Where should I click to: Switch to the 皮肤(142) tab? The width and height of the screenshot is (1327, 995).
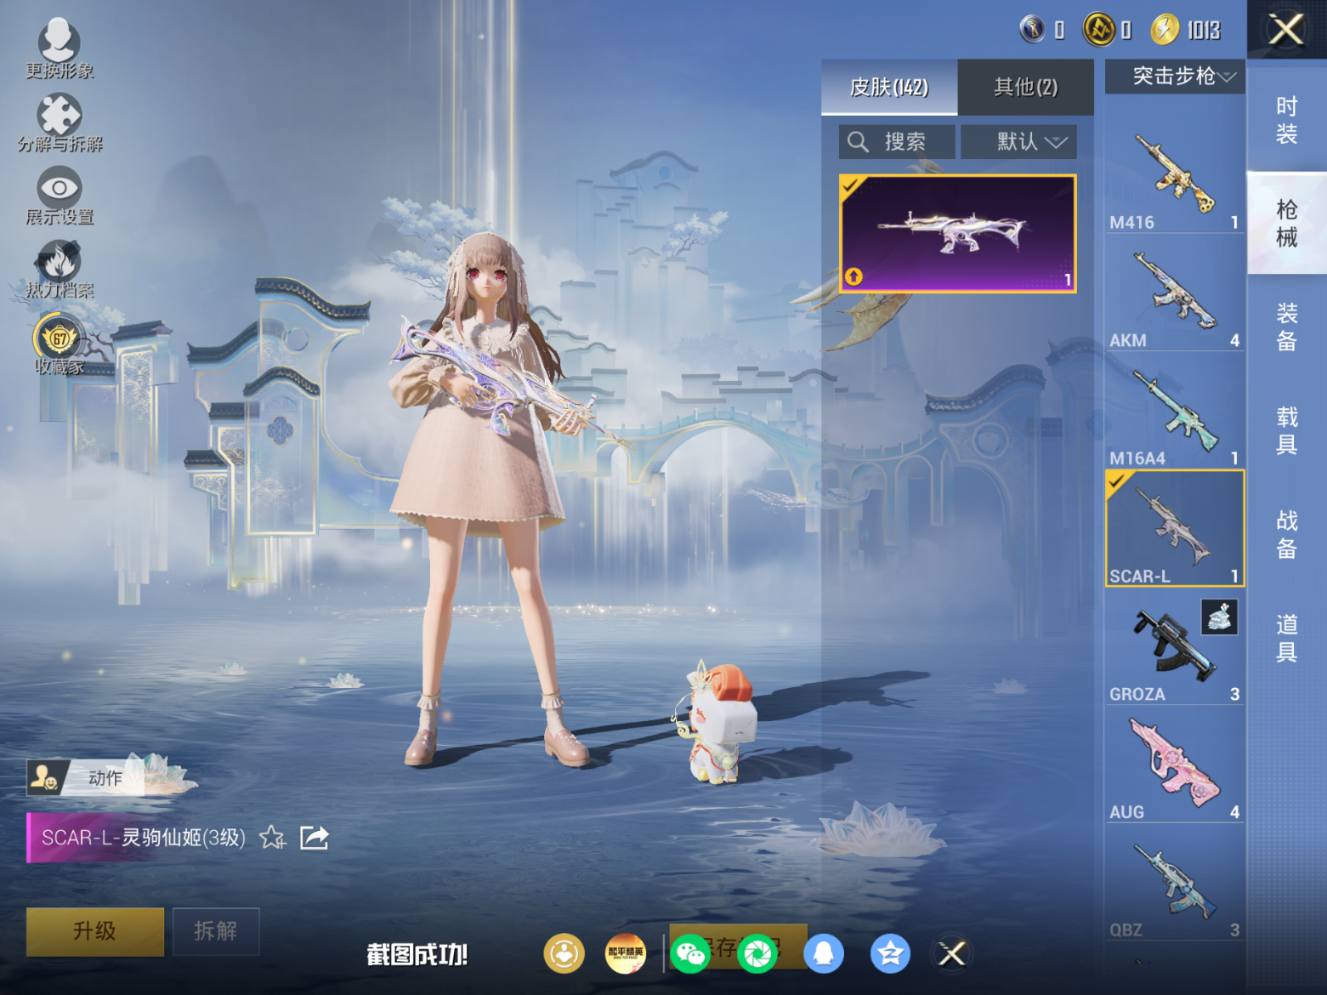(889, 87)
